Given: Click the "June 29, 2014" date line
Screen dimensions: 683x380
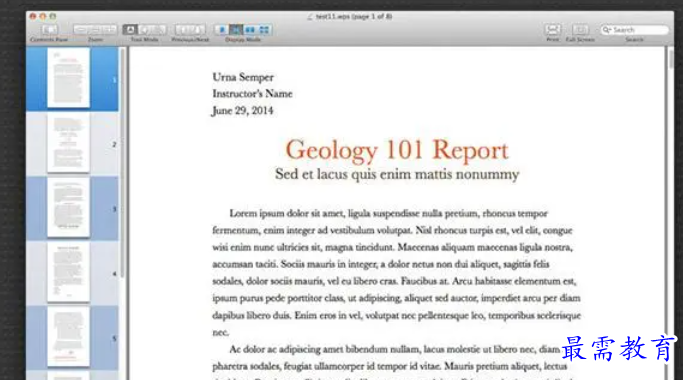Looking at the screenshot, I should [x=243, y=111].
